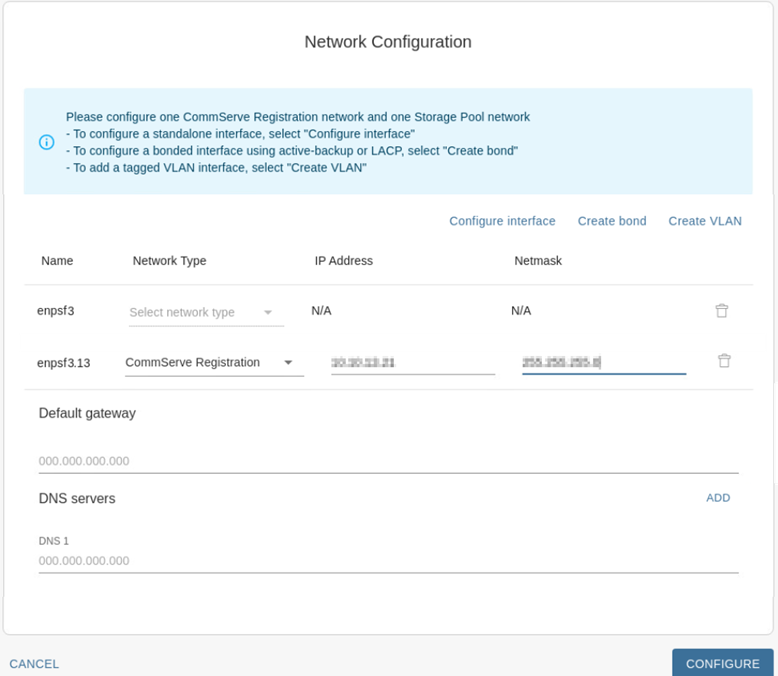The width and height of the screenshot is (778, 676).
Task: Click the trash icon for the enpsf3.13 row
Action: pos(724,361)
